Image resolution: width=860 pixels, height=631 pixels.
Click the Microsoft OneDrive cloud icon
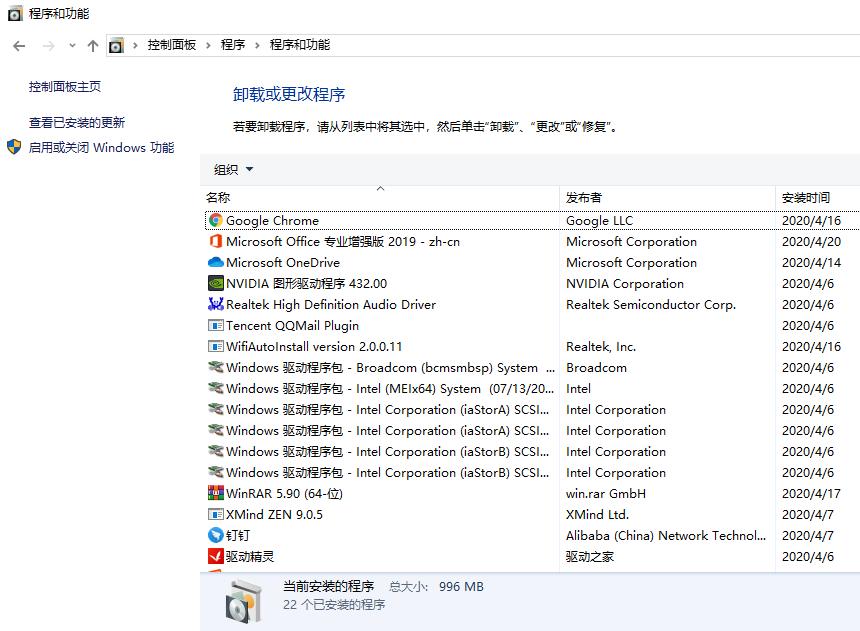215,262
